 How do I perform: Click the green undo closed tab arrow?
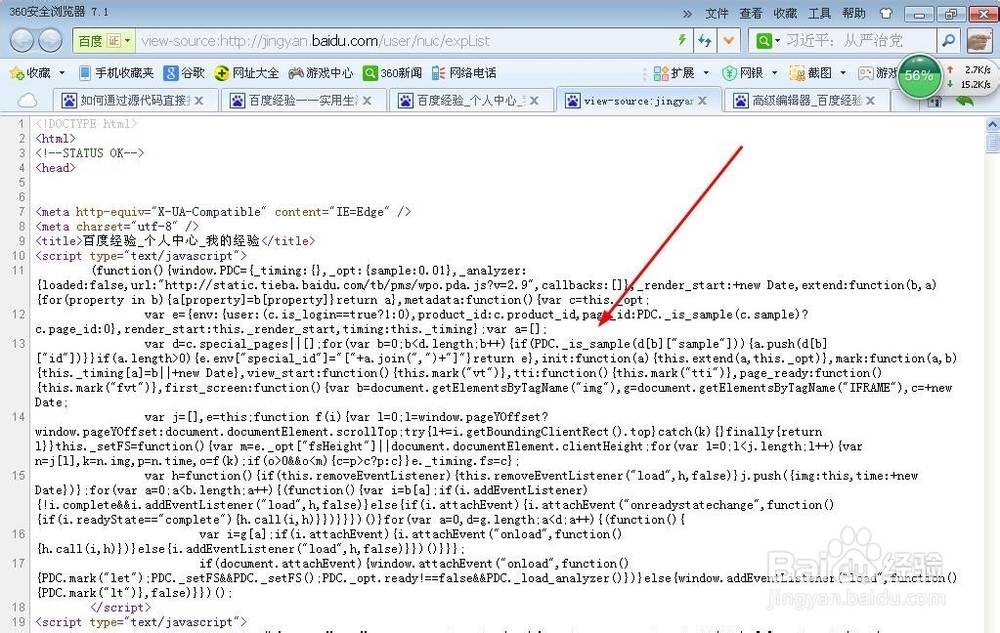click(965, 101)
